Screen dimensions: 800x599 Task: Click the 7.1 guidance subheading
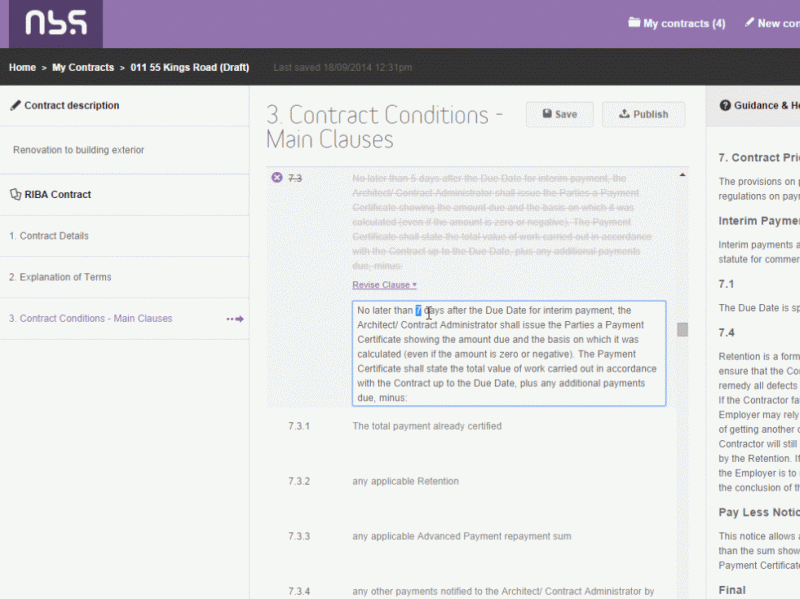[x=726, y=284]
